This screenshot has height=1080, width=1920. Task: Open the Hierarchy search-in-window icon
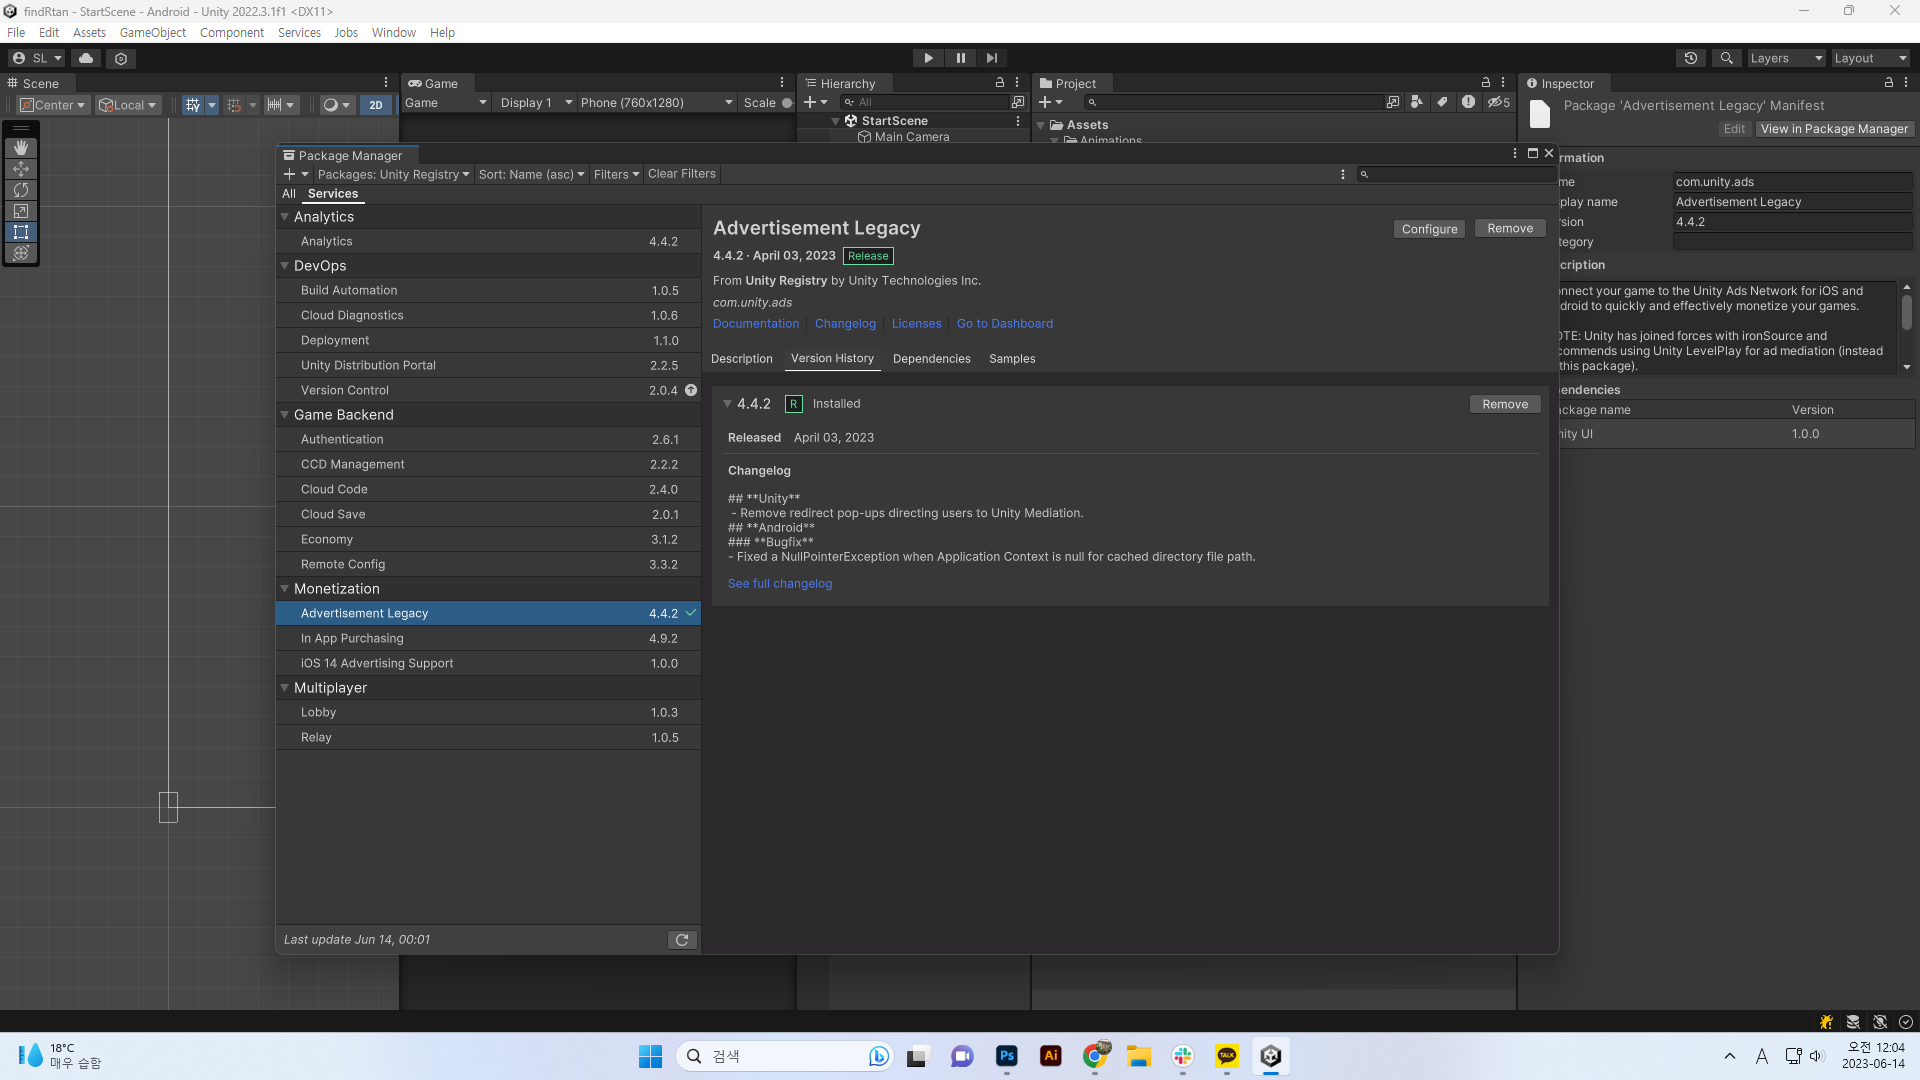(x=1018, y=102)
